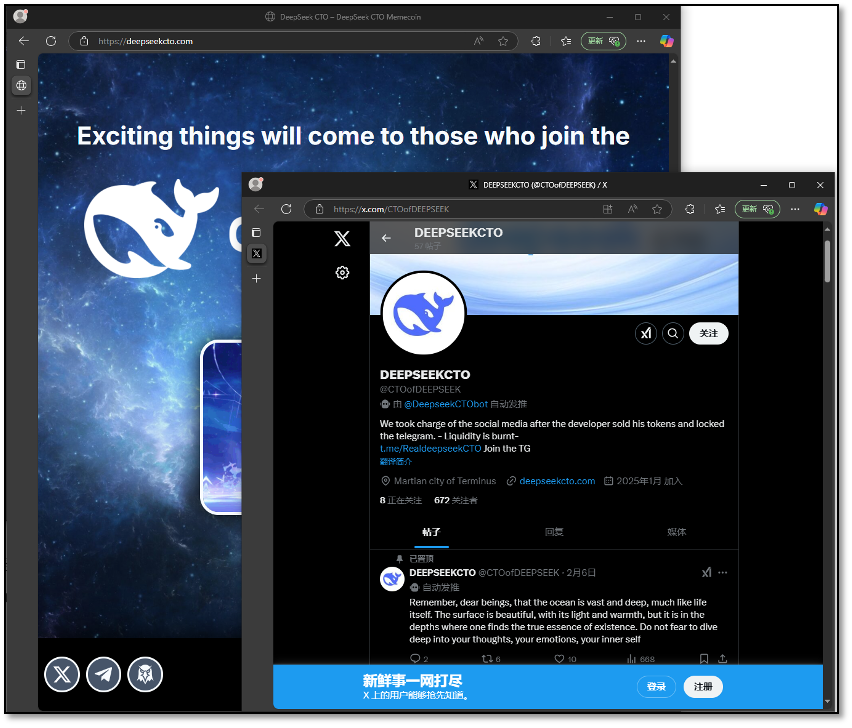This screenshot has width=852, height=728.
Task: Click the X social icon on DeepSeek site
Action: tap(62, 675)
